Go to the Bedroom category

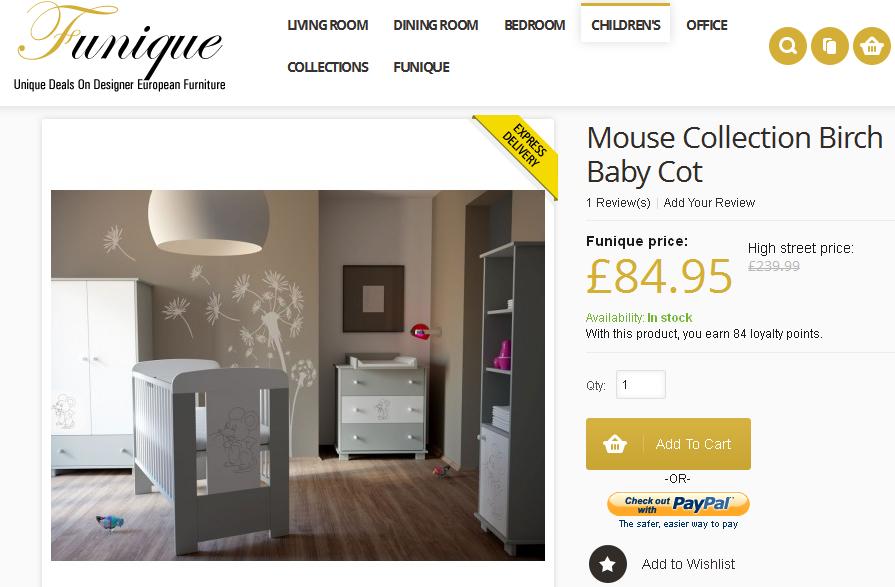click(x=535, y=25)
